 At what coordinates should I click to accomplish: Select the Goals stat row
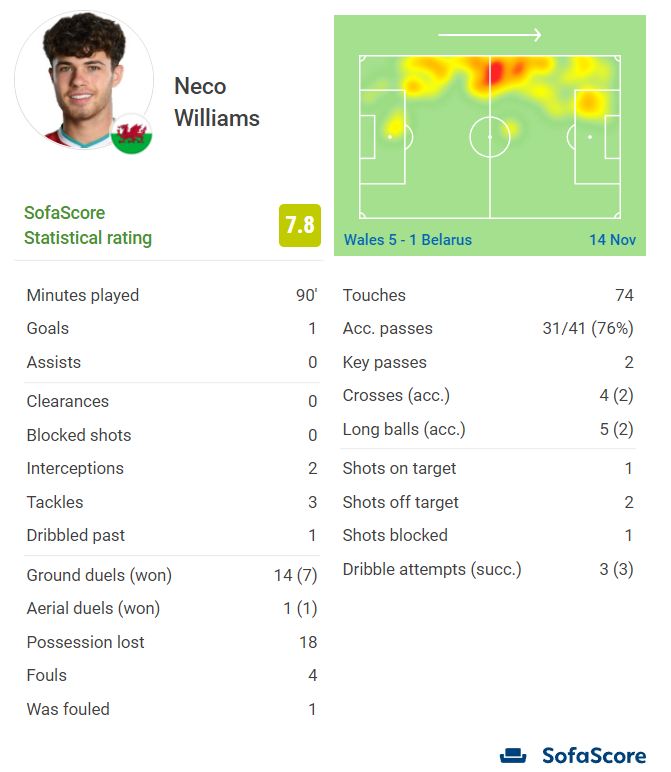tap(171, 328)
